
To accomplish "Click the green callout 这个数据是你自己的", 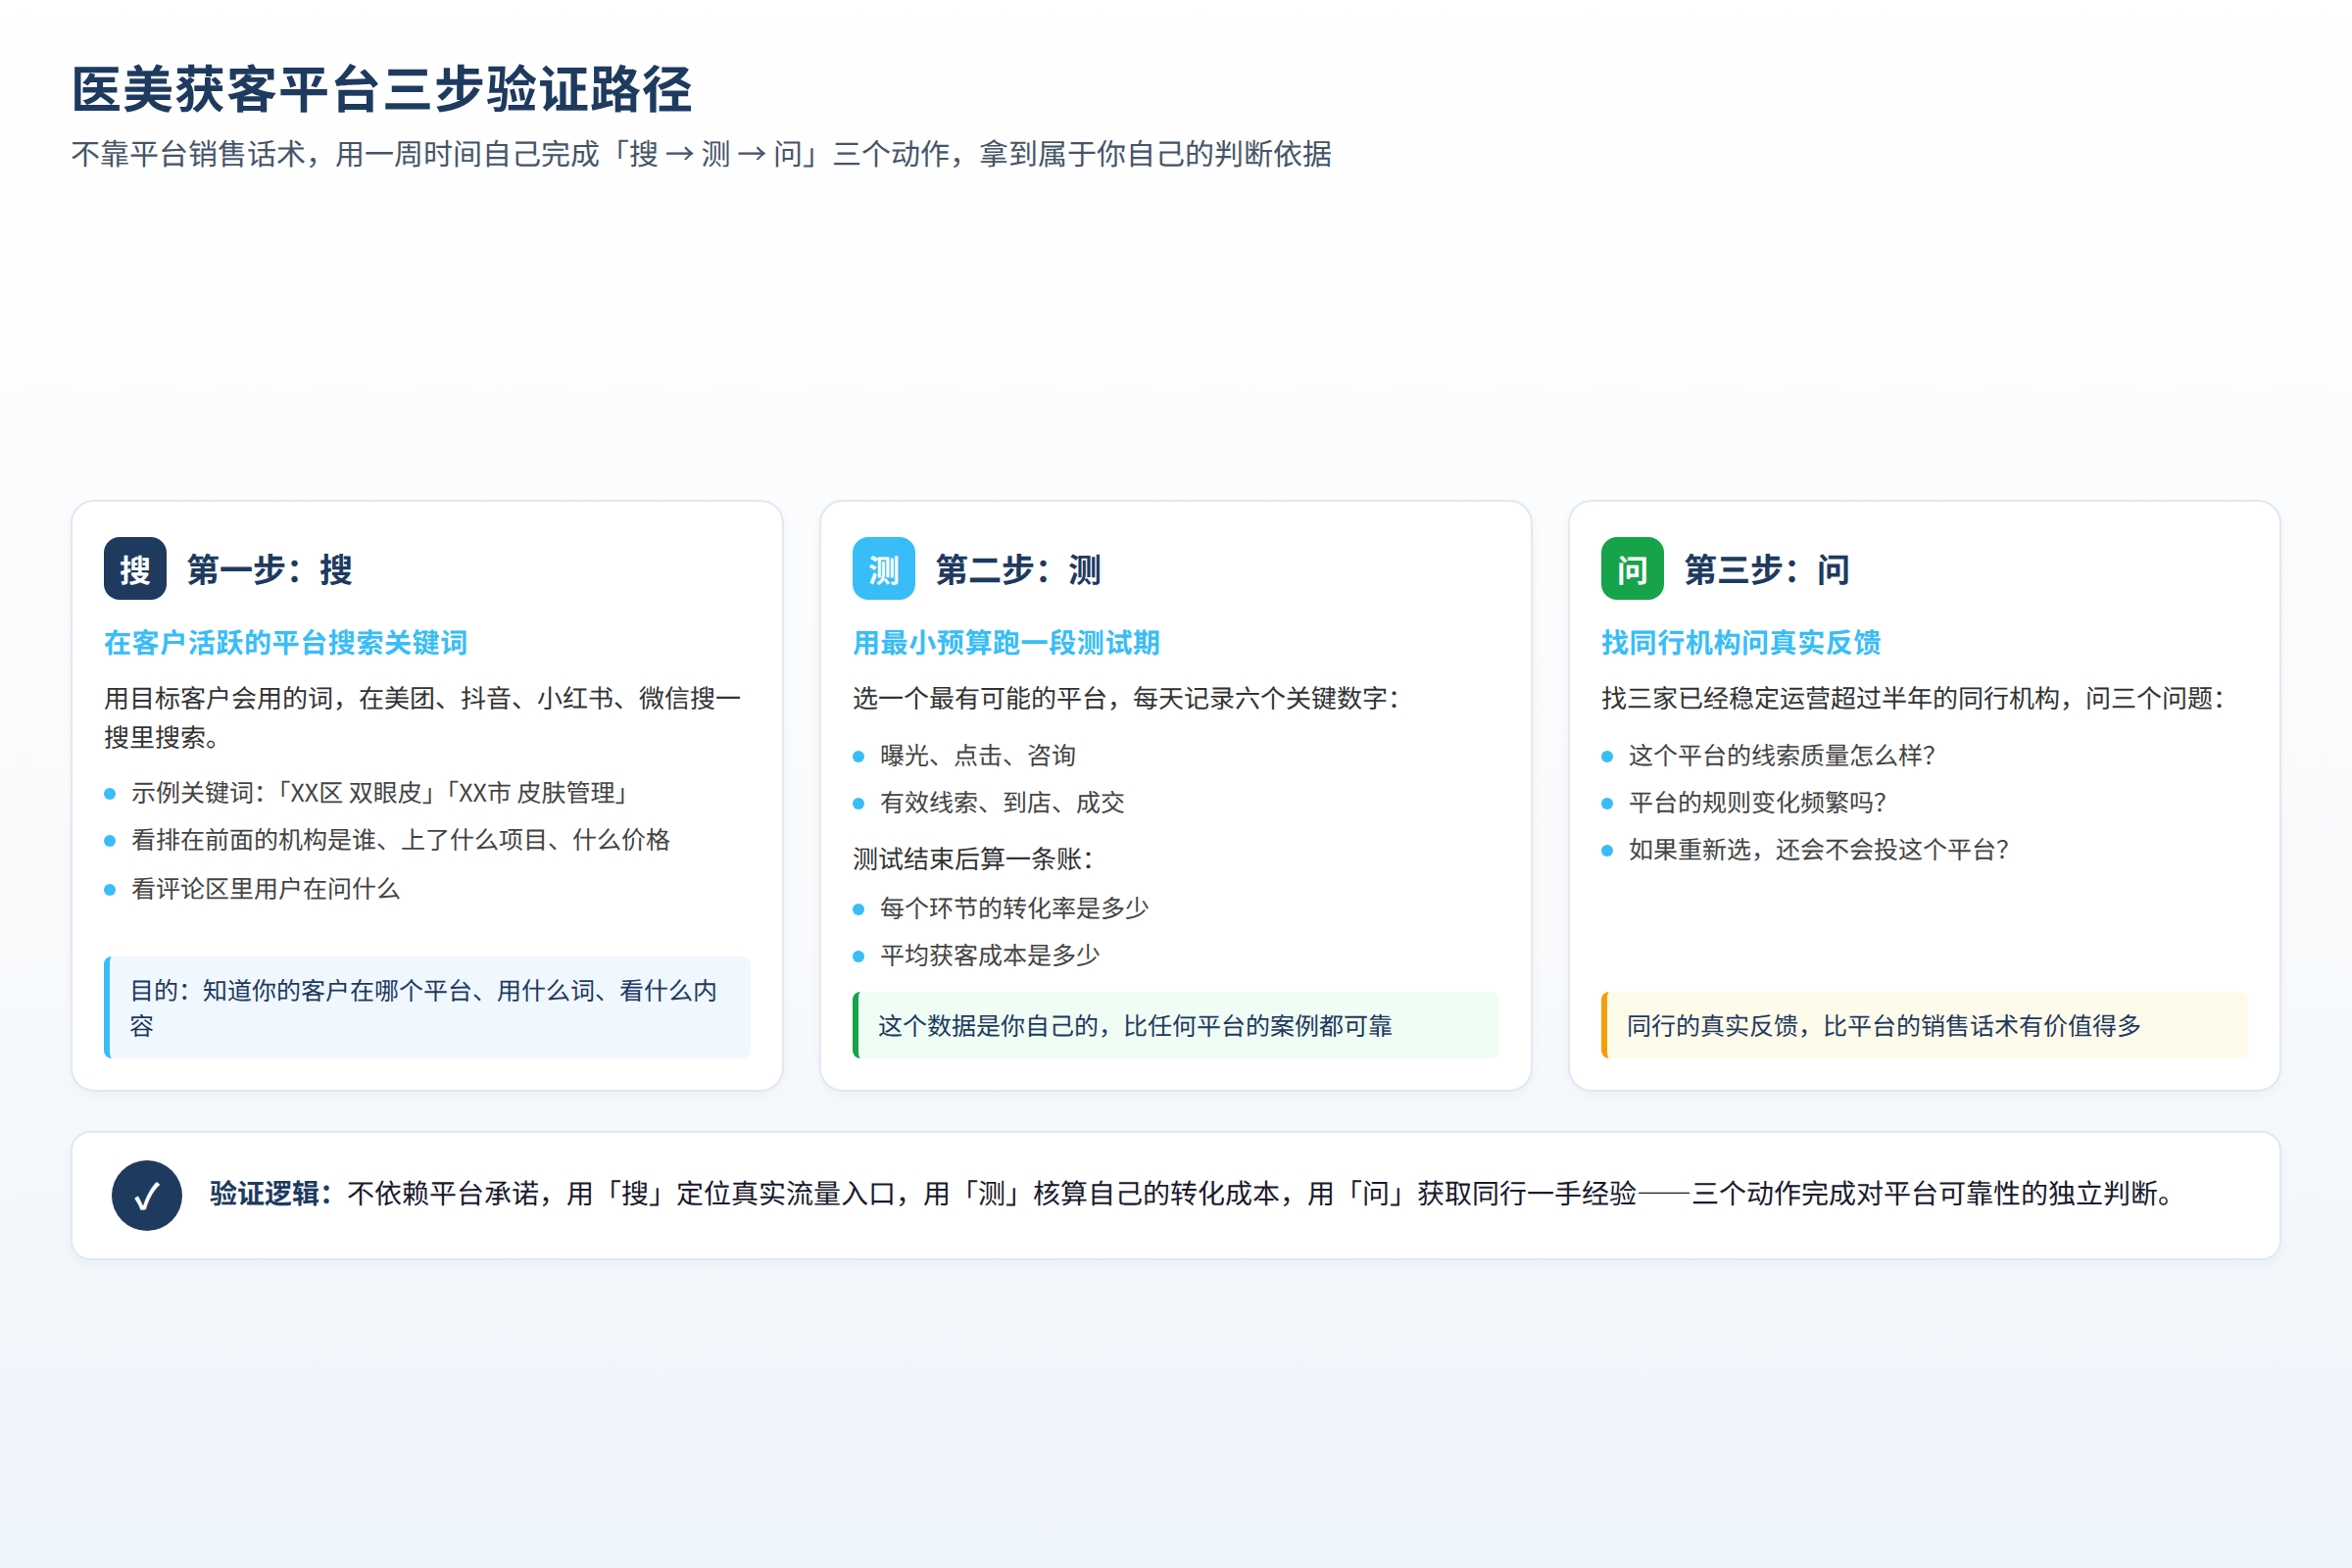I will 1176,1025.
